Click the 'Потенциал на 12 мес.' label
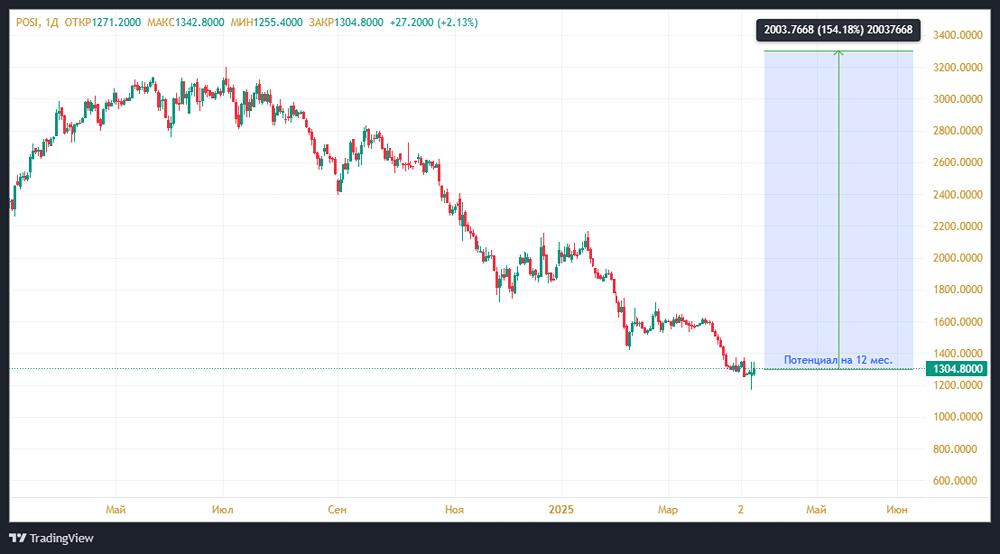 [x=838, y=359]
